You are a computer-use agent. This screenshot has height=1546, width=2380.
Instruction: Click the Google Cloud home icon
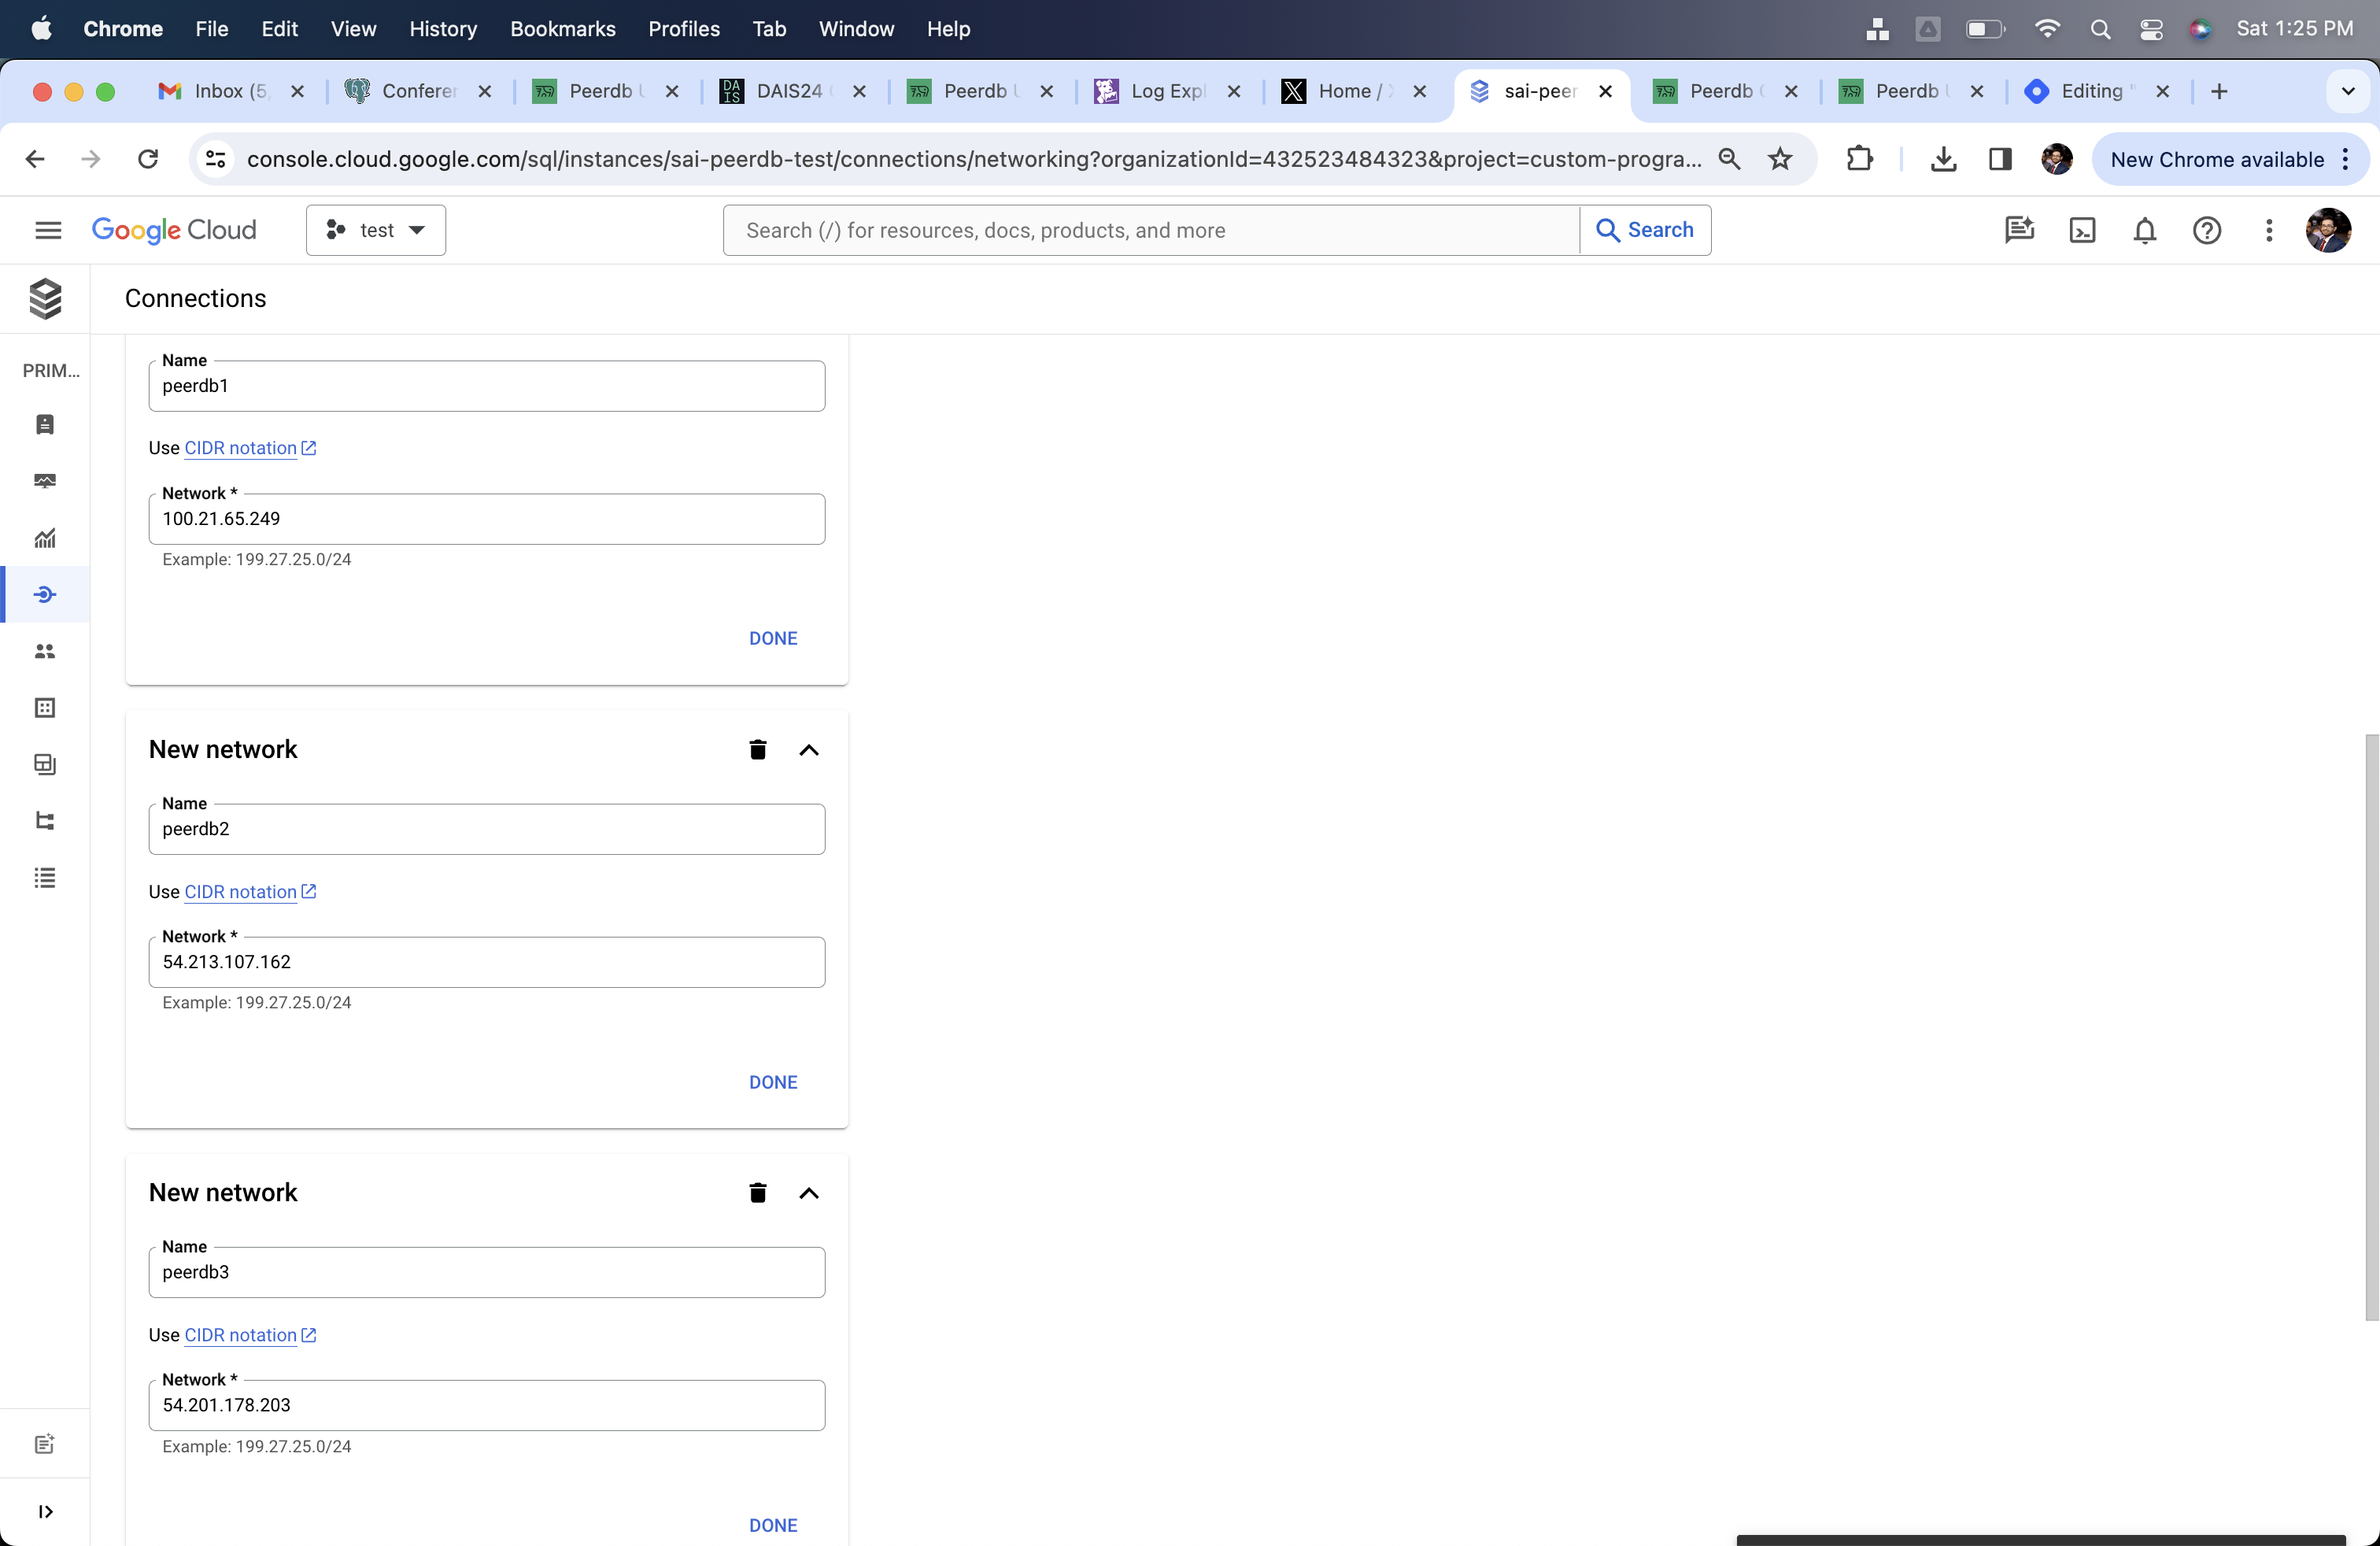[x=173, y=229]
